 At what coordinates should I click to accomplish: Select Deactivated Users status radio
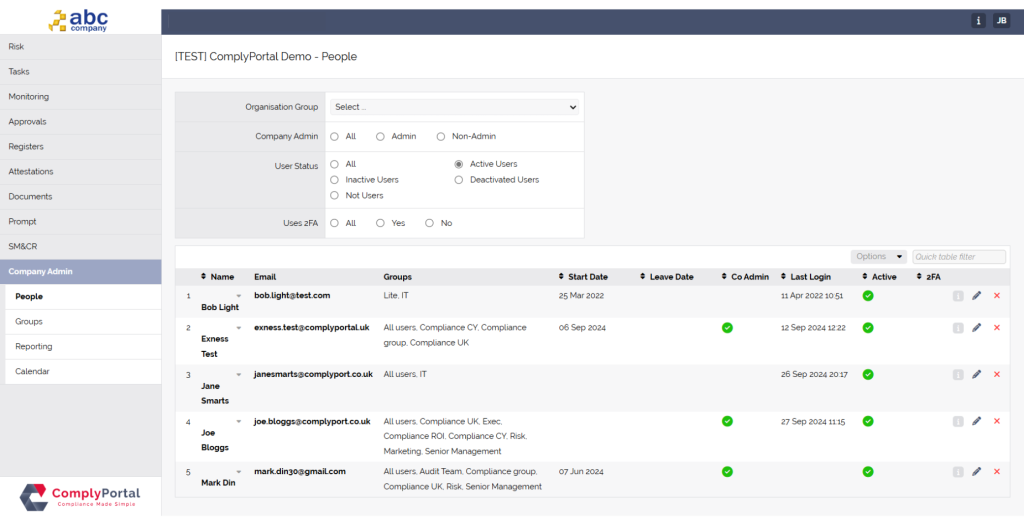tap(459, 180)
